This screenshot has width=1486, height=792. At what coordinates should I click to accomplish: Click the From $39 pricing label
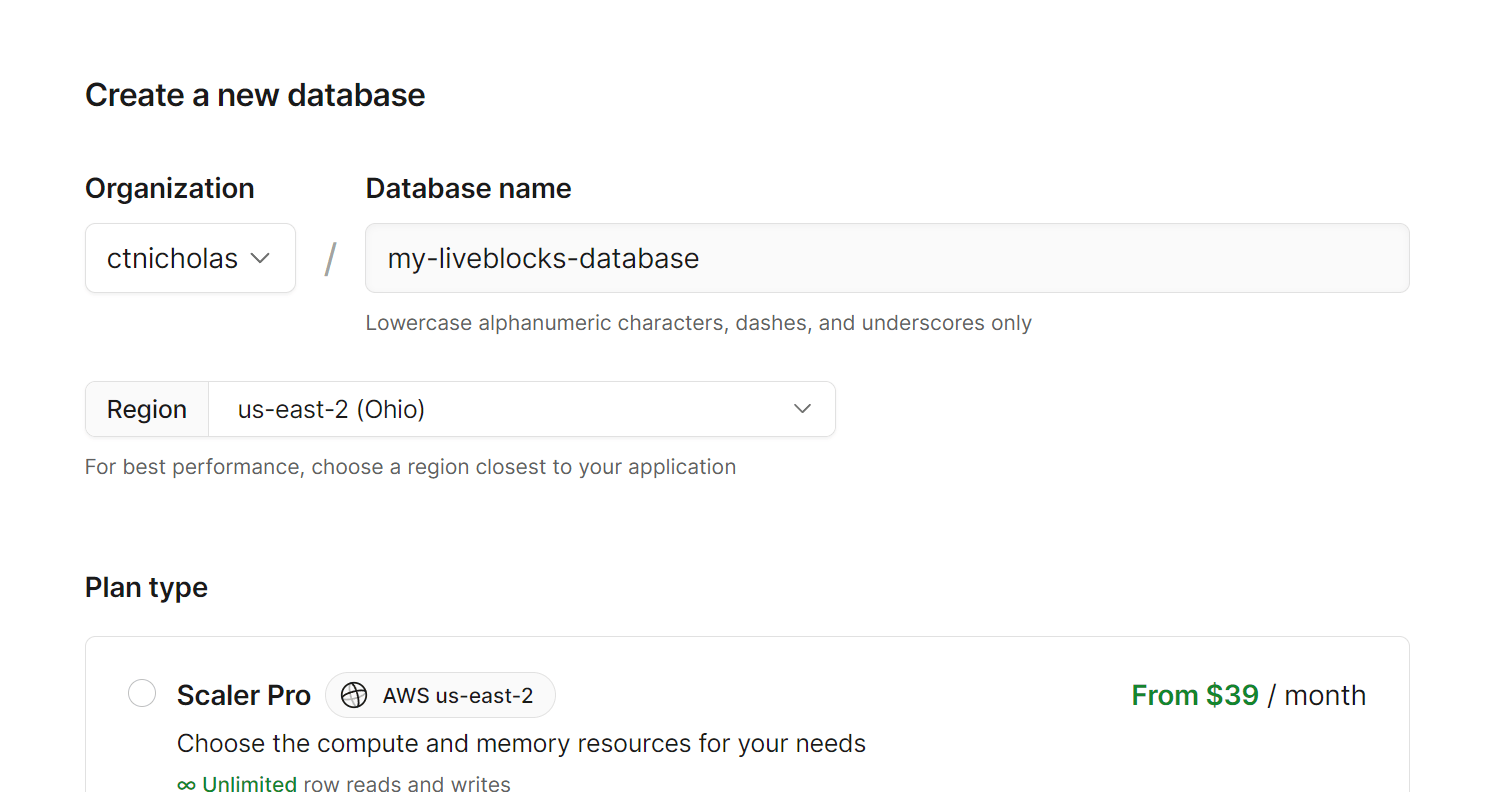pos(1195,694)
